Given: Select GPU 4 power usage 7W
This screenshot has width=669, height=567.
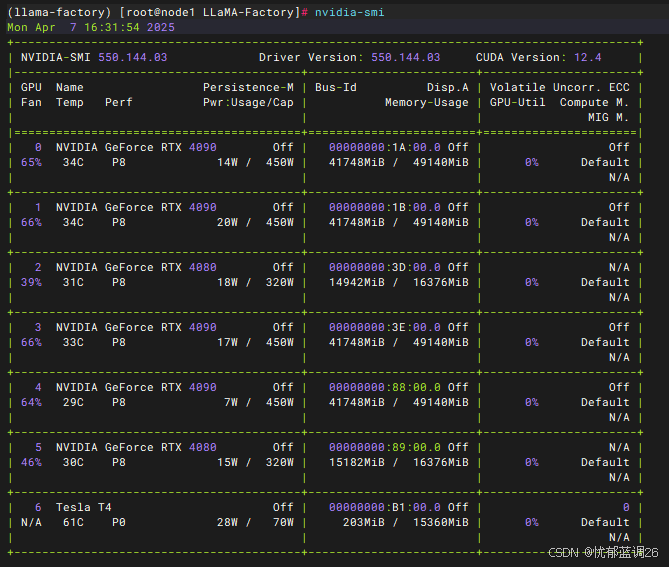Looking at the screenshot, I should (231, 402).
